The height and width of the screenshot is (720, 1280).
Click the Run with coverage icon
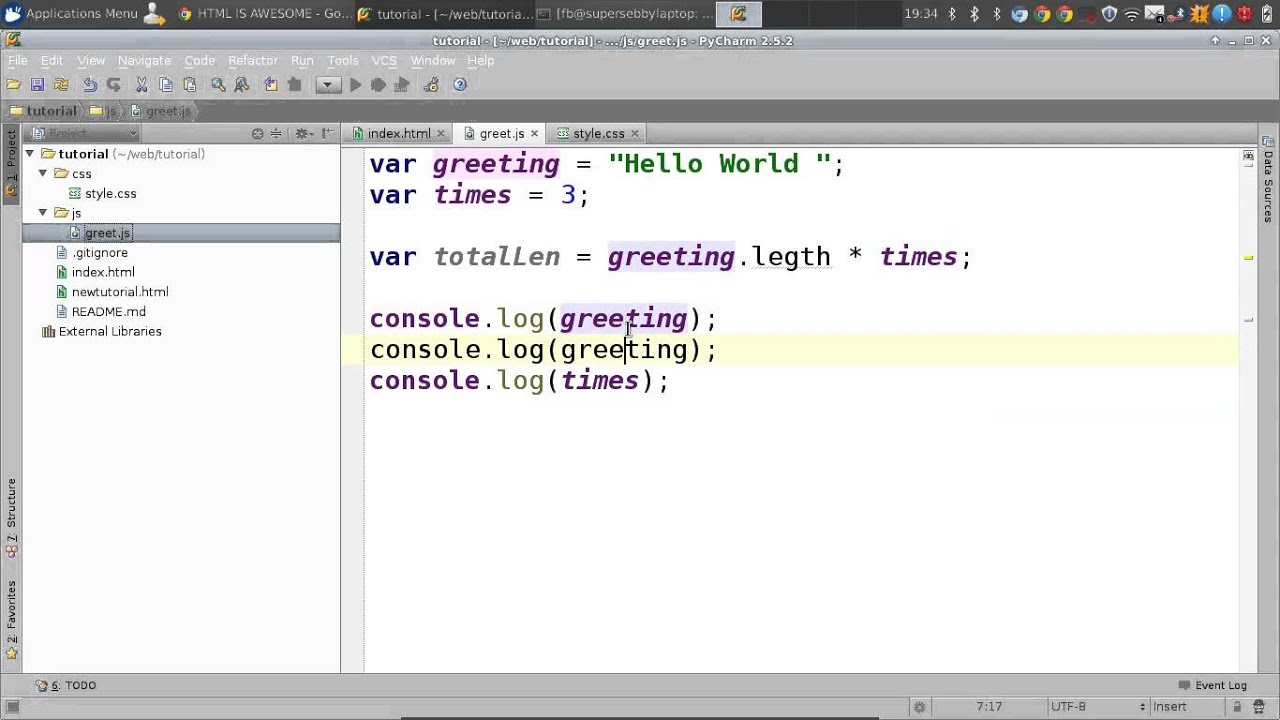tap(402, 85)
